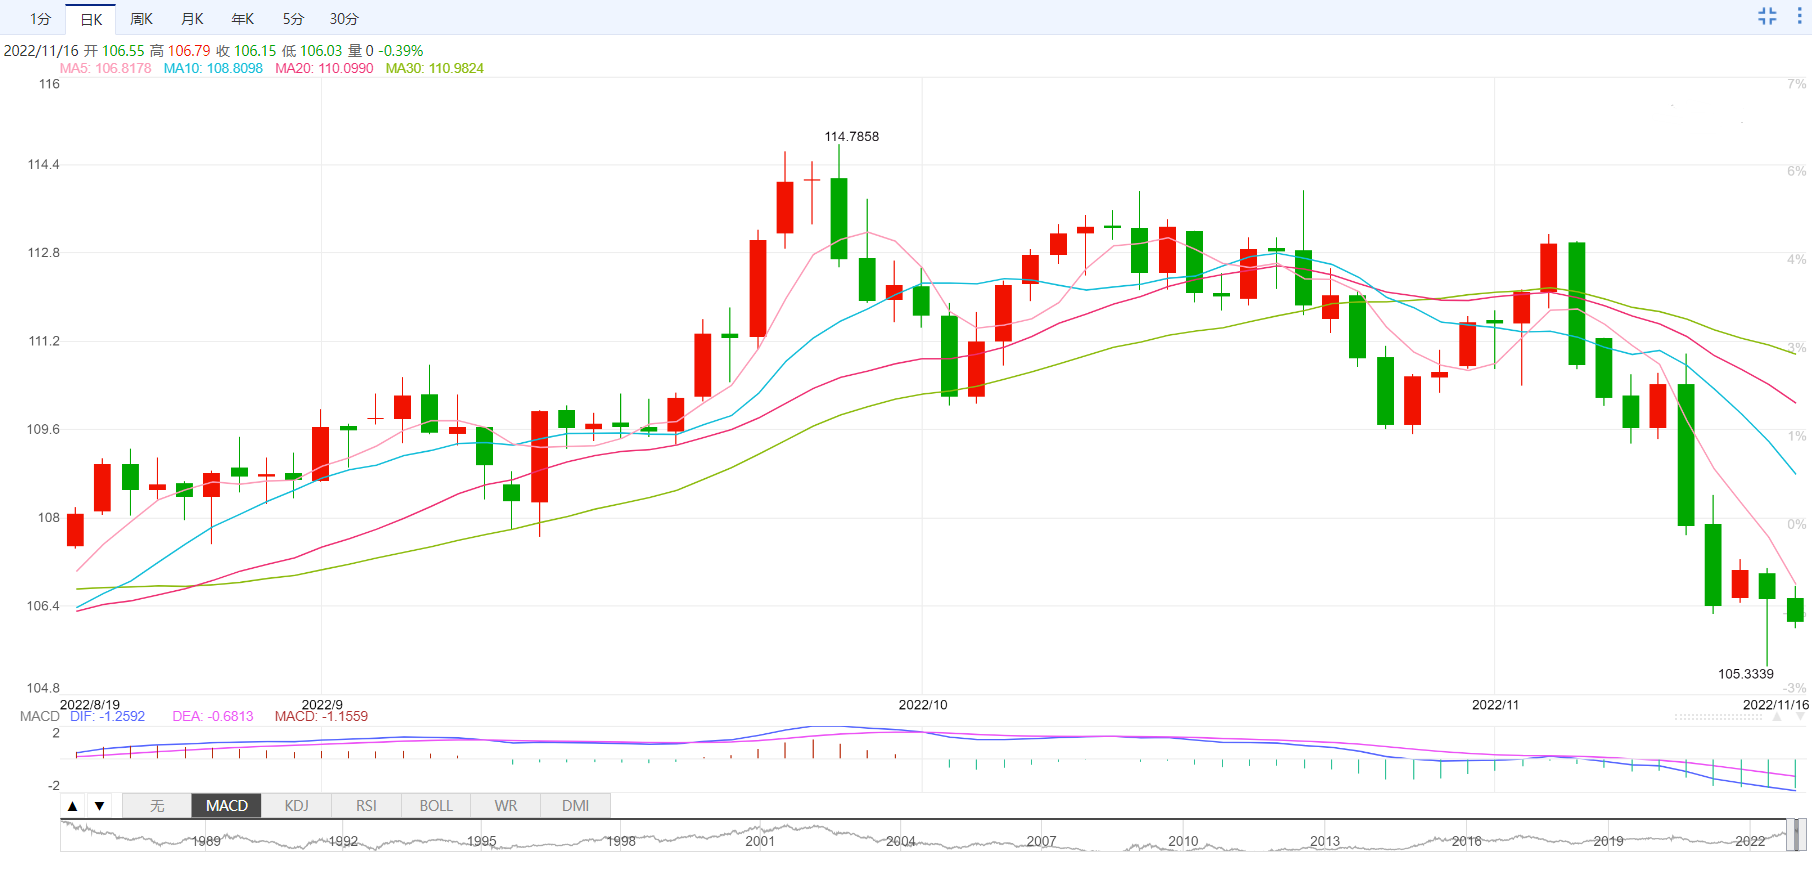Viewport: 1812px width, 875px height.
Task: Show the DMI indicator
Action: (x=576, y=806)
